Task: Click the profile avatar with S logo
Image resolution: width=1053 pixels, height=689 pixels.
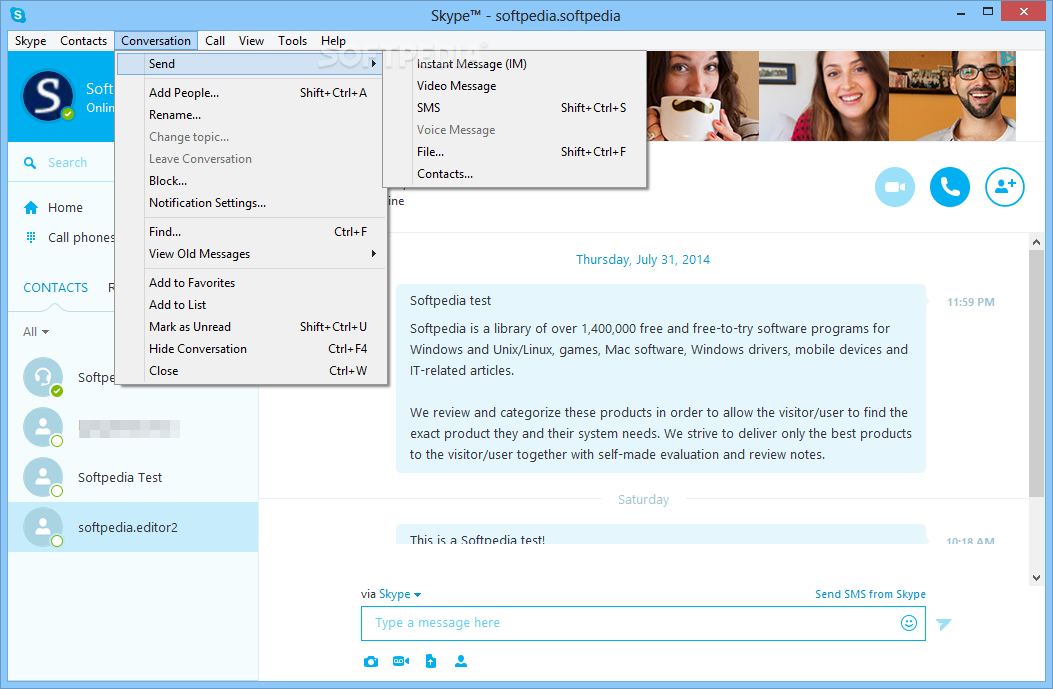Action: (48, 96)
